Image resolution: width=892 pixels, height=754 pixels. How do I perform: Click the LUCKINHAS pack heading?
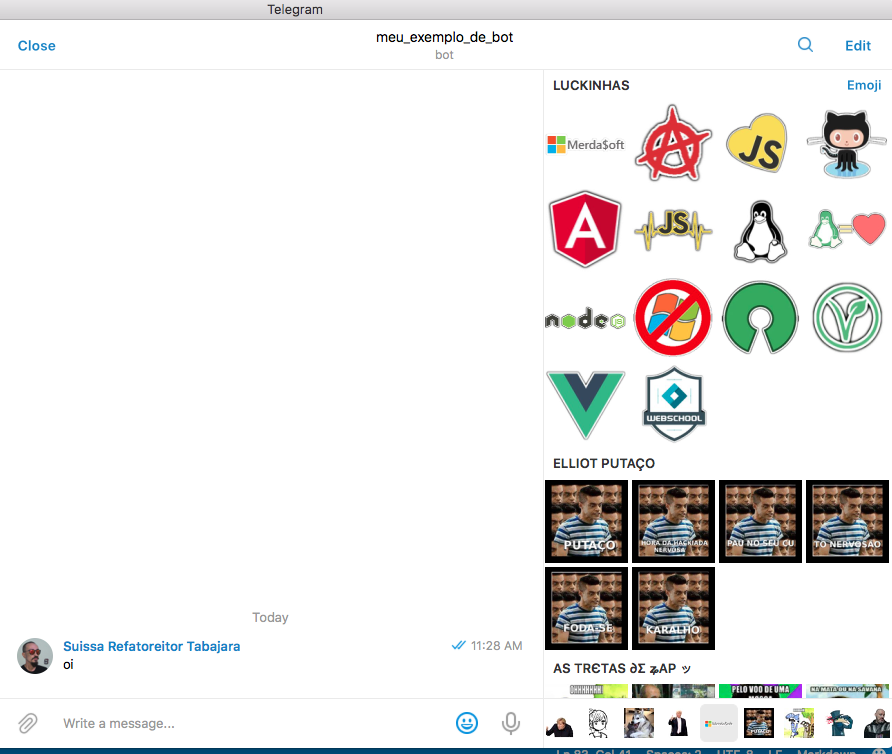coord(591,85)
